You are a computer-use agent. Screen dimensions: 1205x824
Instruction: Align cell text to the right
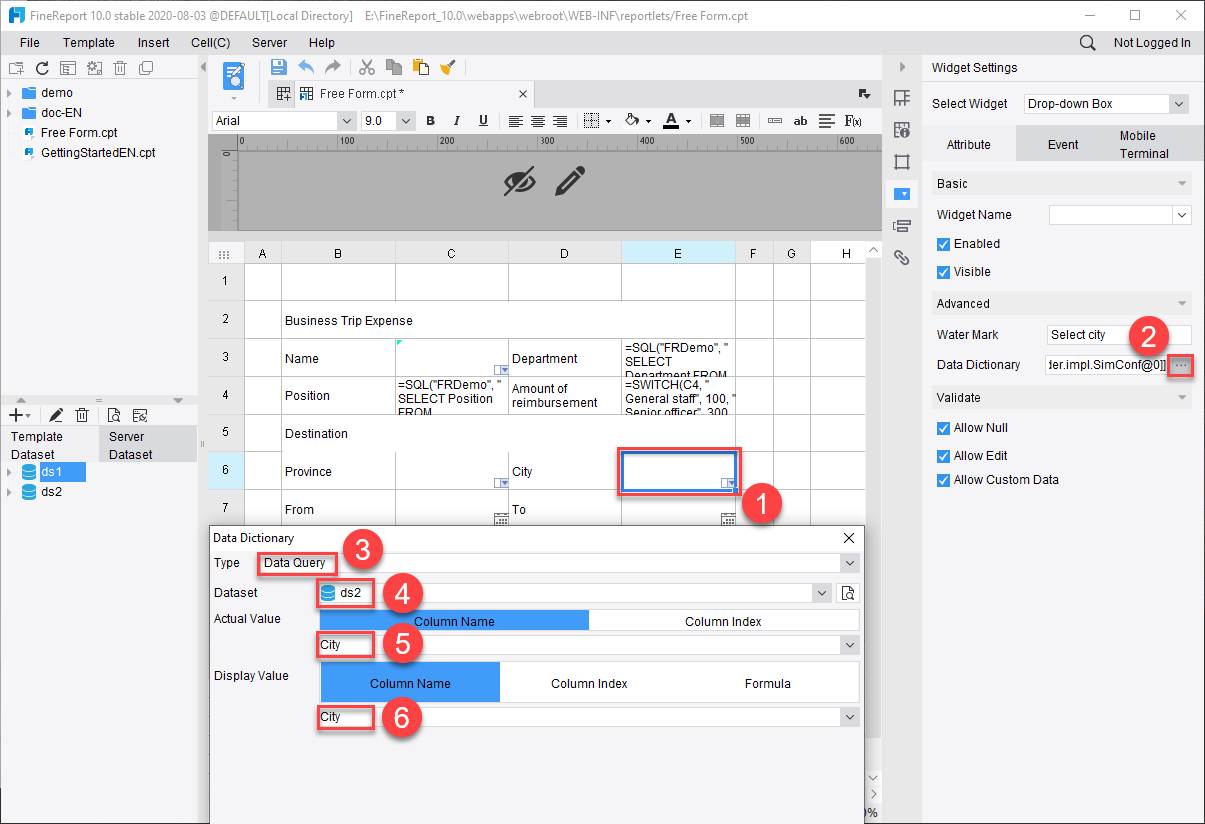(560, 121)
